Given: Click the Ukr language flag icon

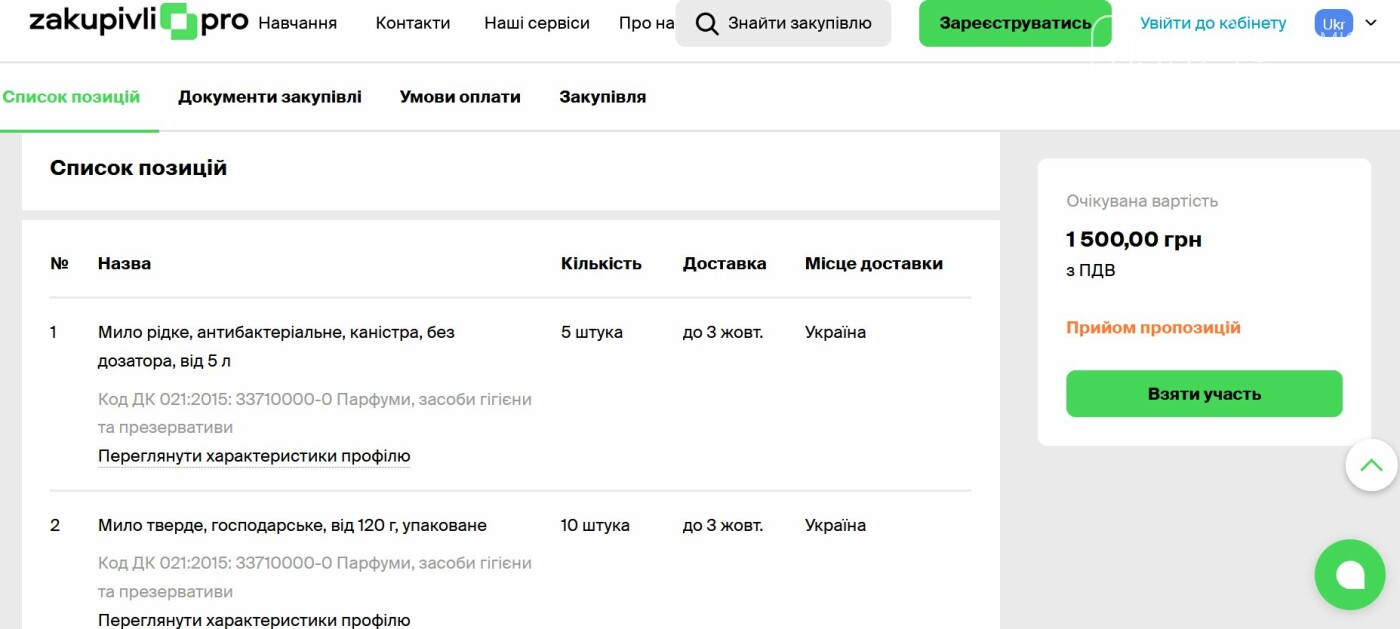Looking at the screenshot, I should click(x=1333, y=24).
